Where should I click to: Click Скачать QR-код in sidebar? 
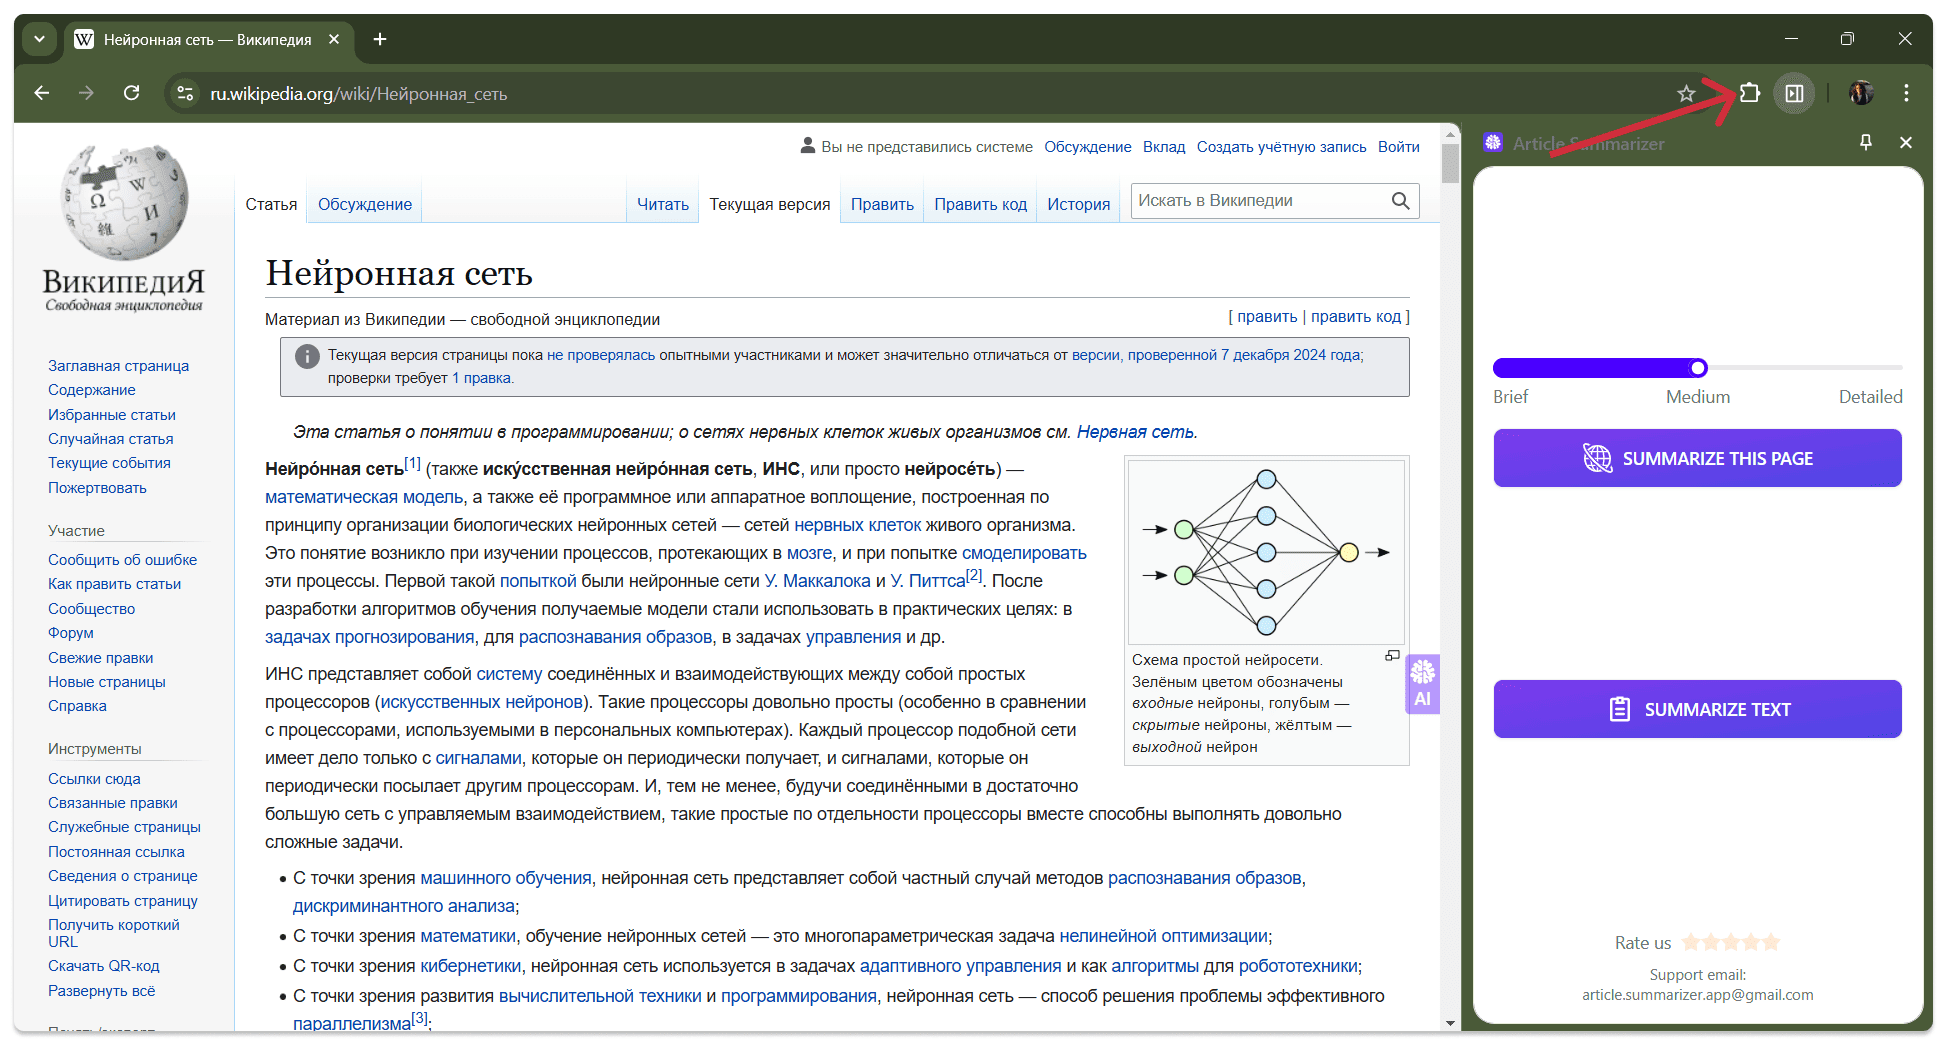click(103, 966)
